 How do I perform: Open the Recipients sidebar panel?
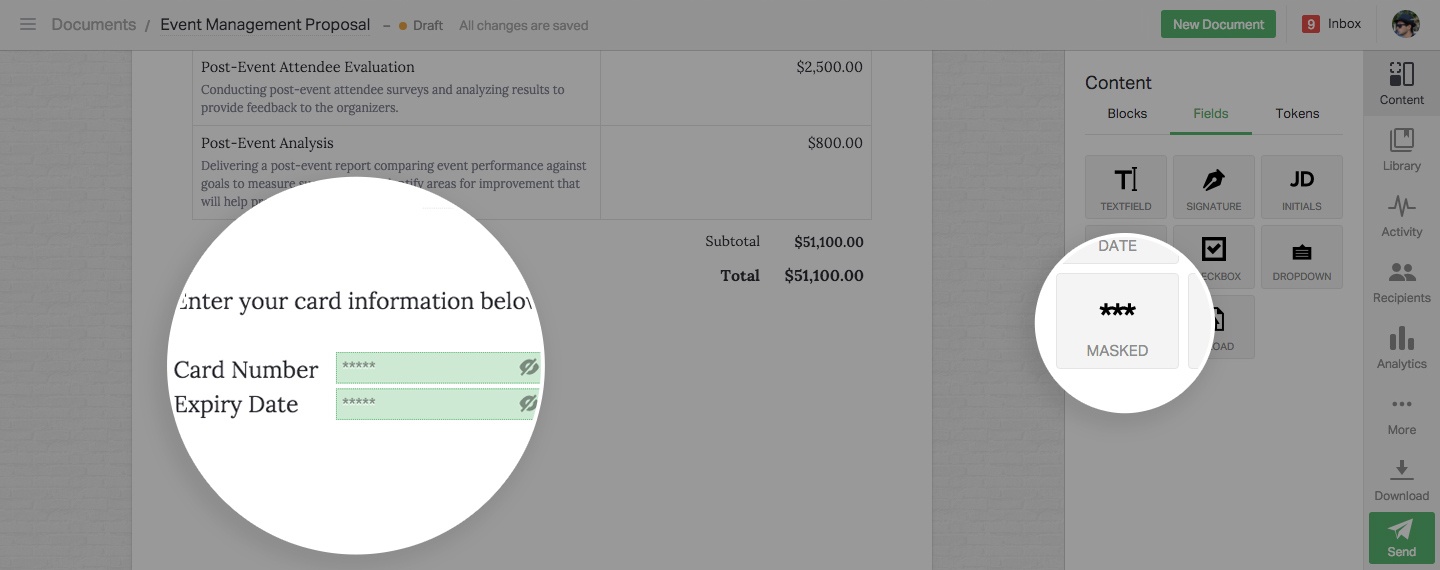click(x=1401, y=282)
